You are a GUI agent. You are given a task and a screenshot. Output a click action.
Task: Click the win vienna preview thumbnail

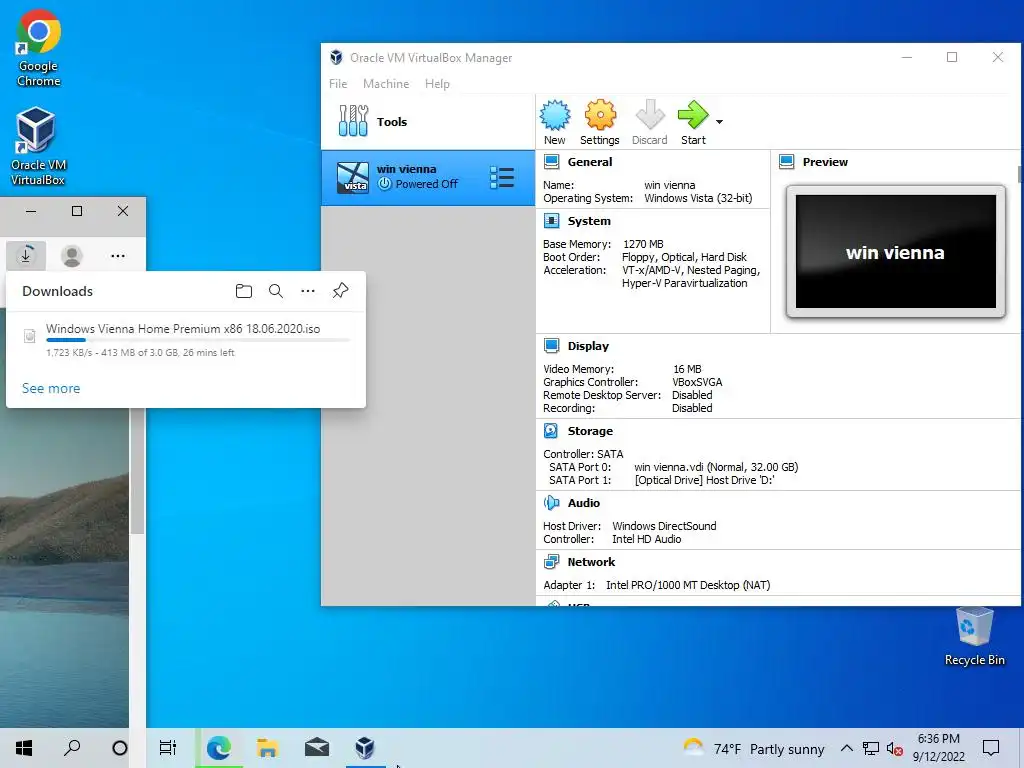[895, 251]
